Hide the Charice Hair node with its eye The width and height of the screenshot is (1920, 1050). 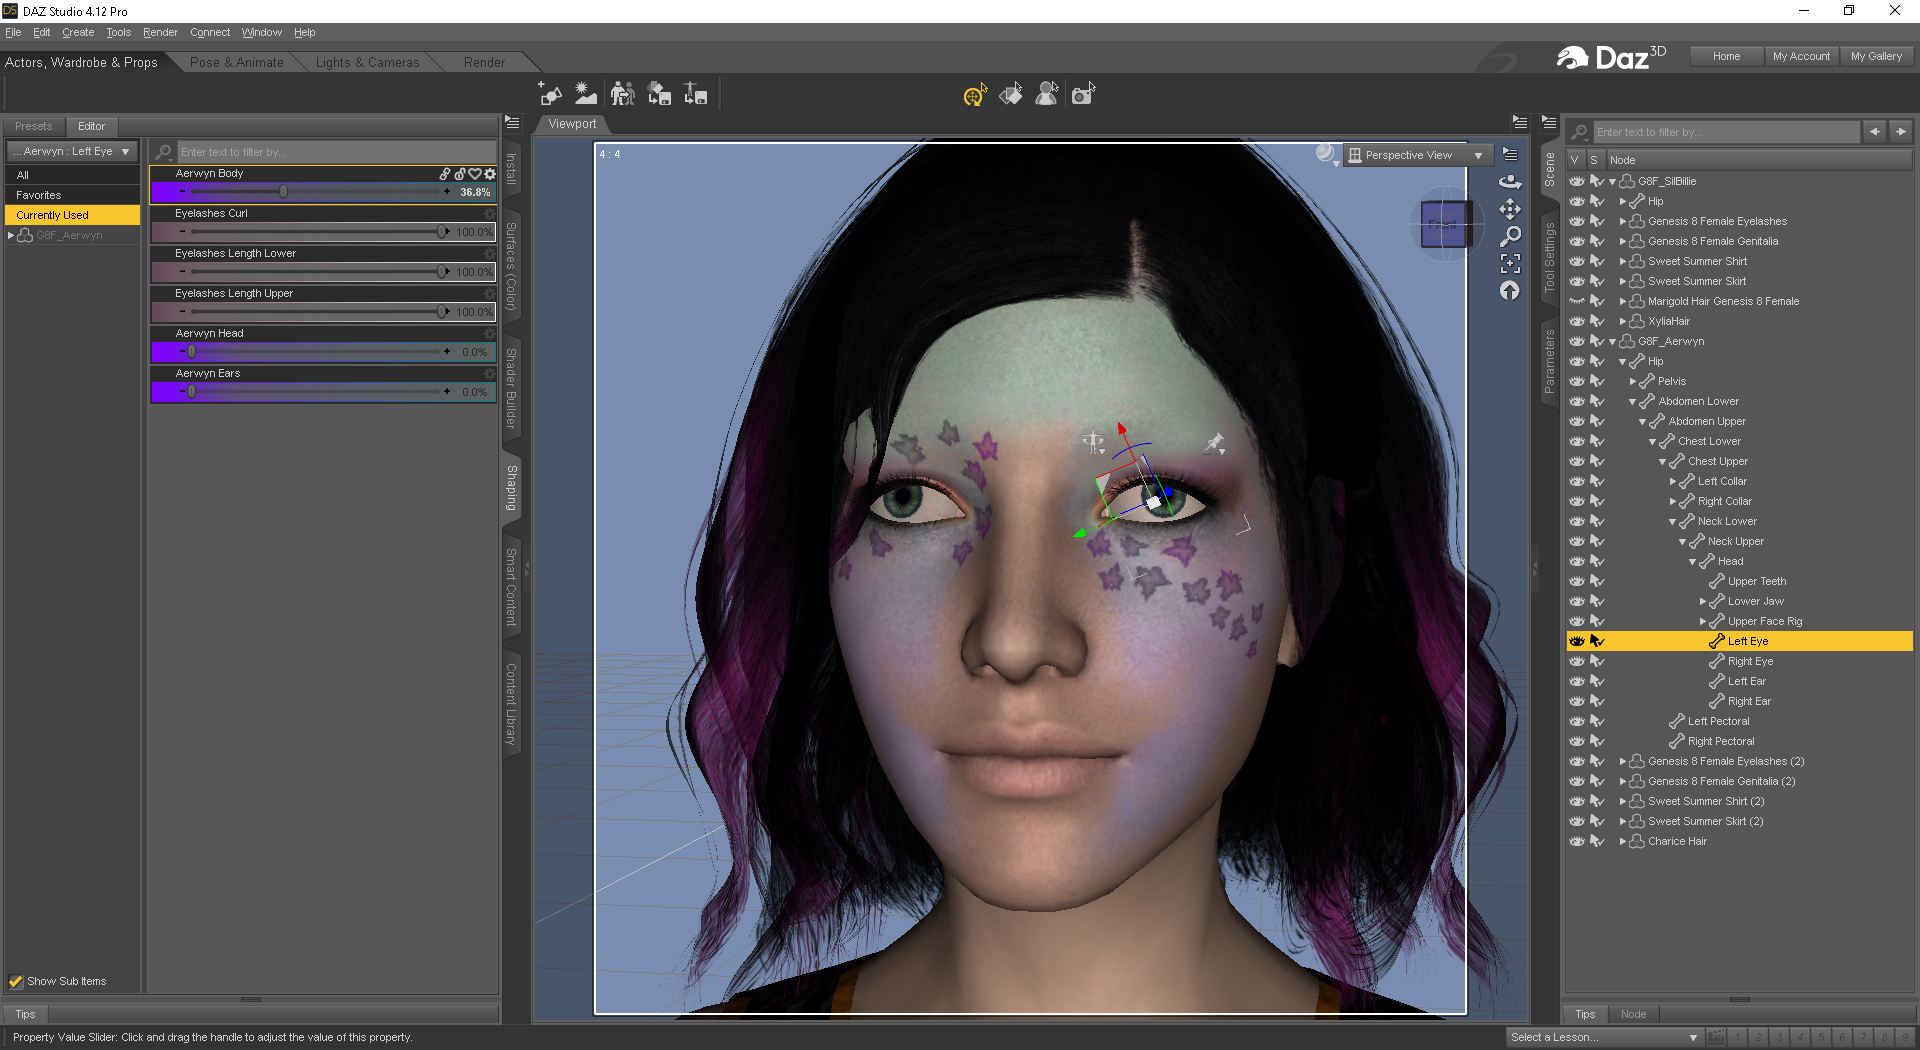tap(1577, 841)
